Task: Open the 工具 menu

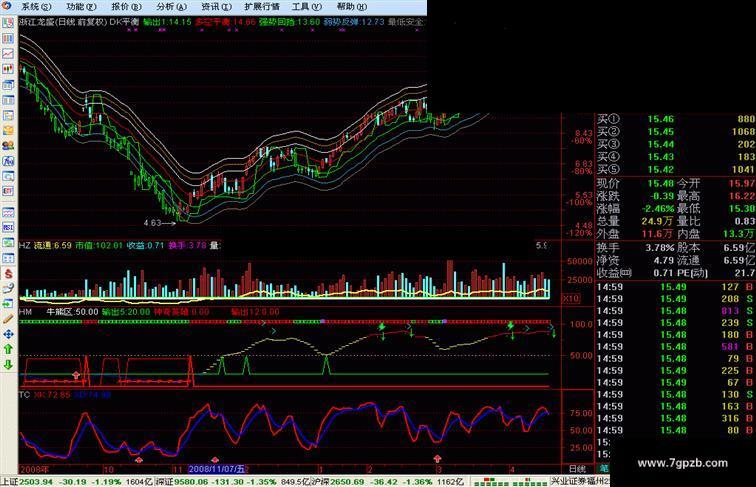Action: coord(307,7)
